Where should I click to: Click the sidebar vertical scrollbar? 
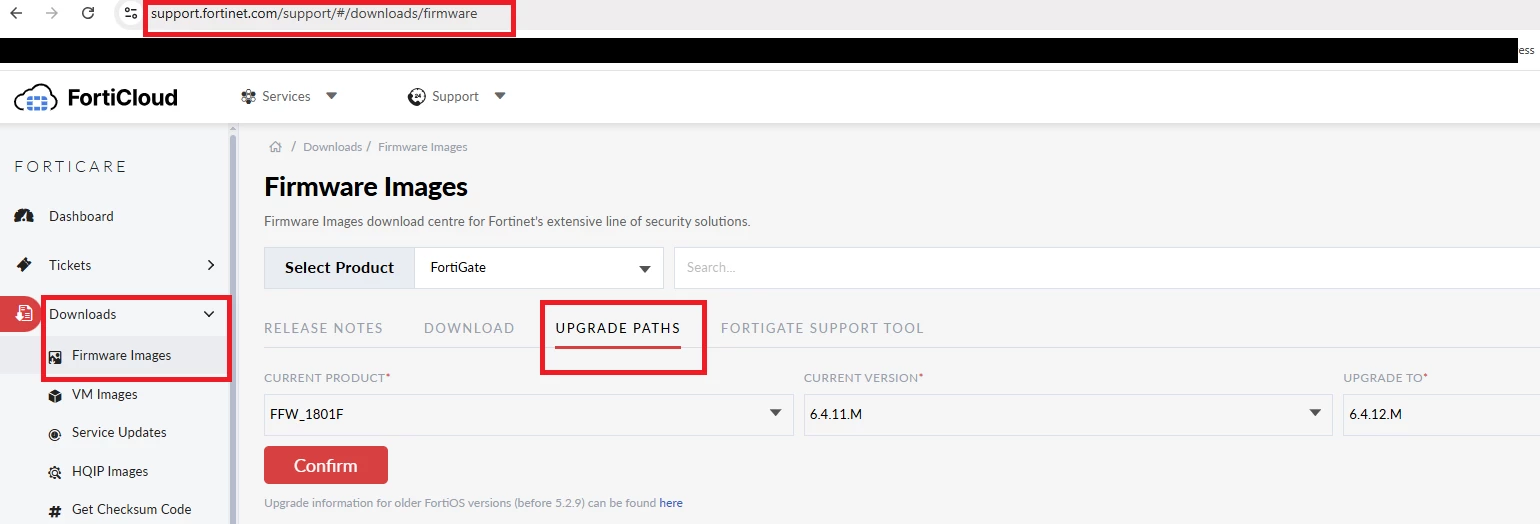tap(233, 330)
